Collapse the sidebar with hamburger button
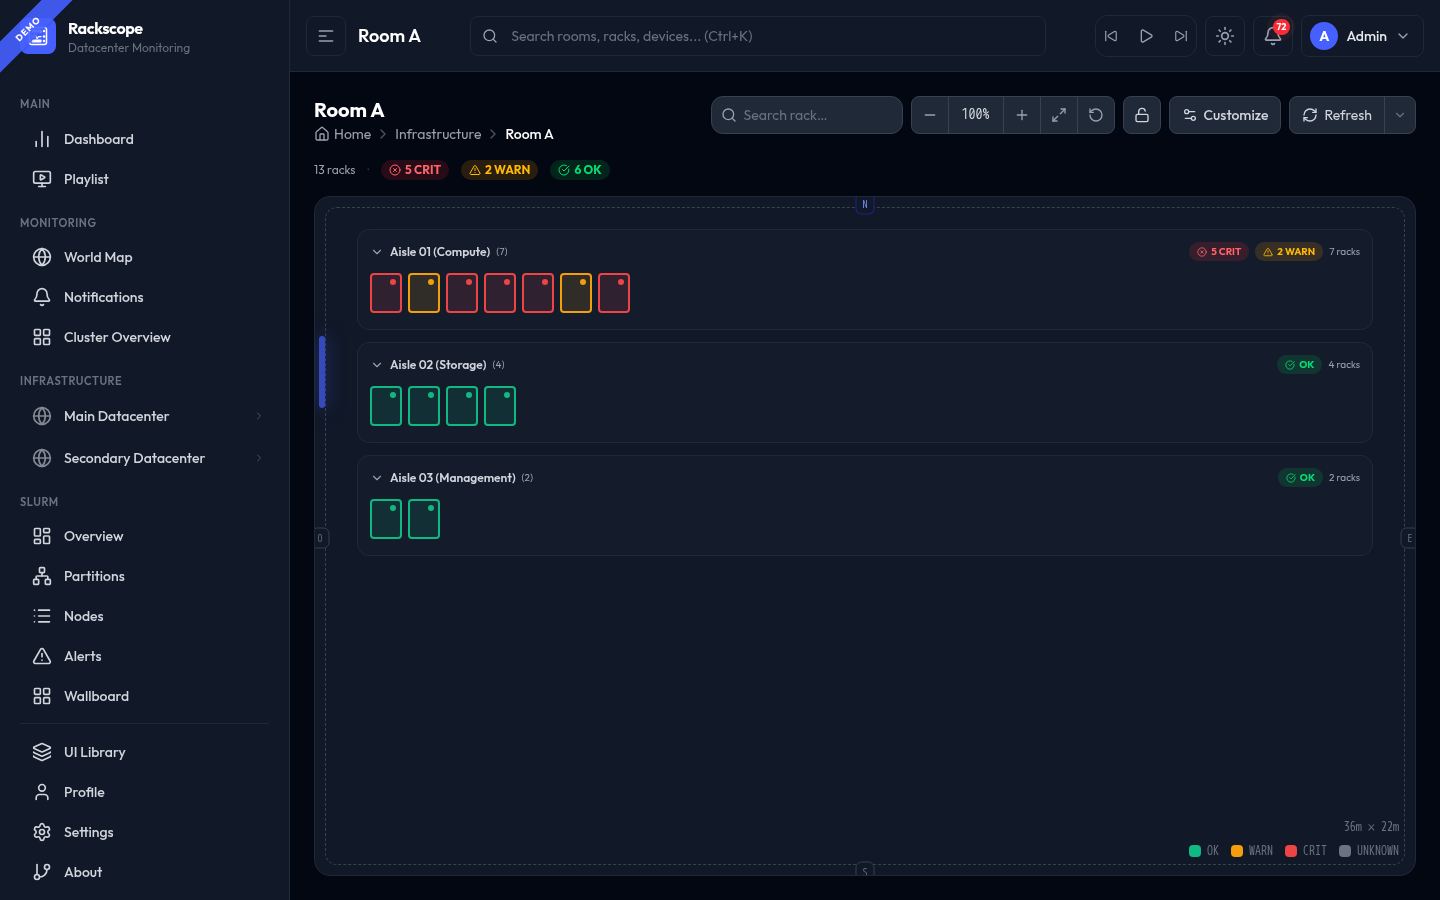1440x900 pixels. click(326, 36)
